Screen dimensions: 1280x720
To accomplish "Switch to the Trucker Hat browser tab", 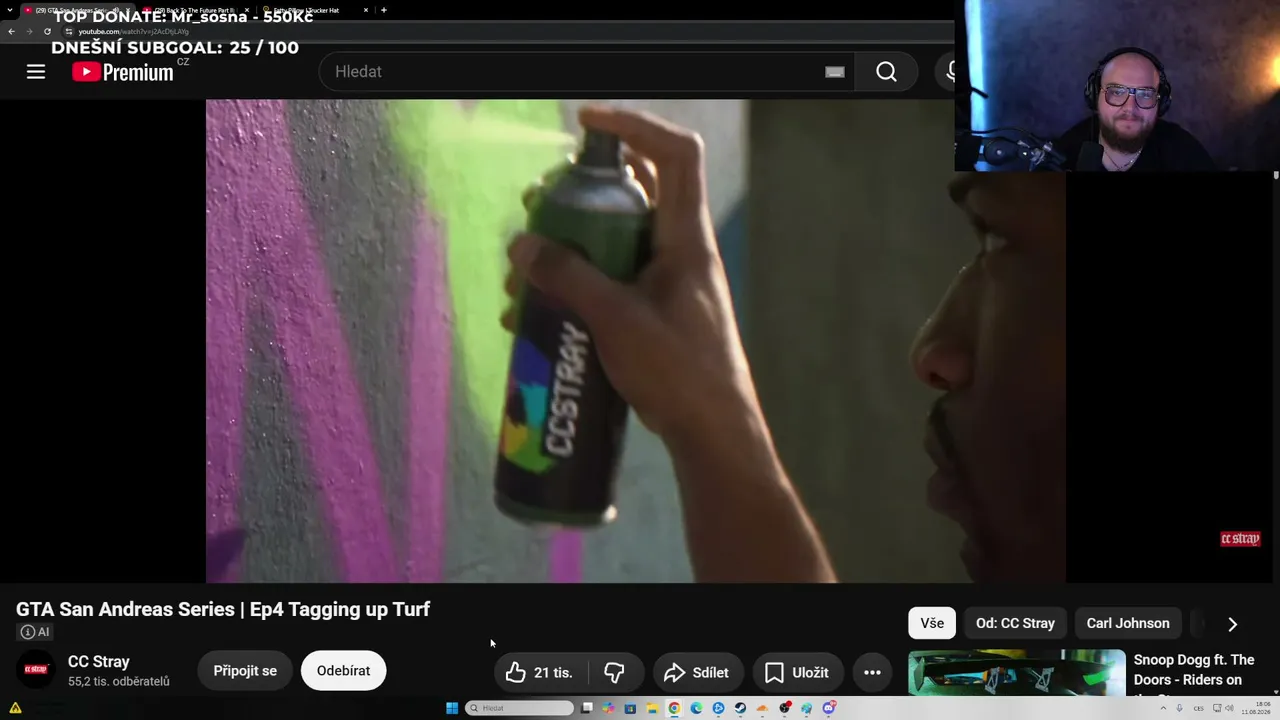I will 313,10.
